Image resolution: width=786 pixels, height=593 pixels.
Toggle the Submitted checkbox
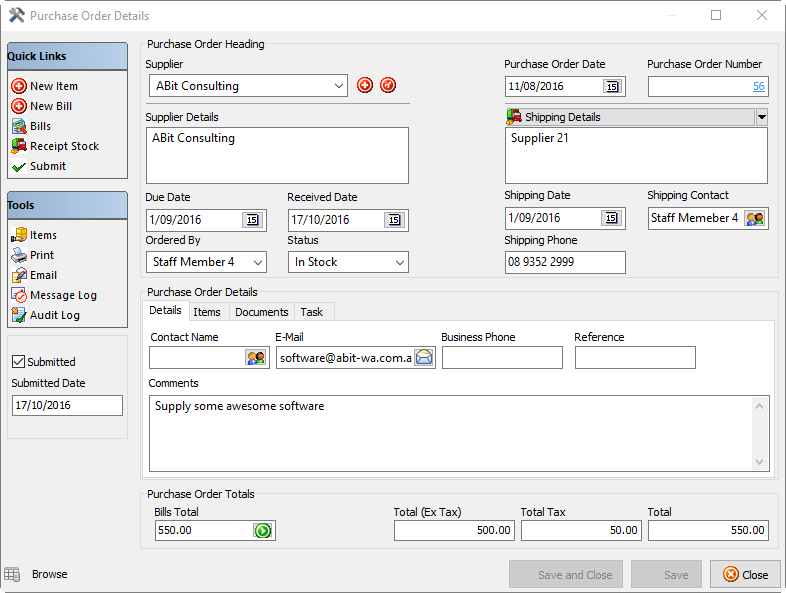click(18, 362)
